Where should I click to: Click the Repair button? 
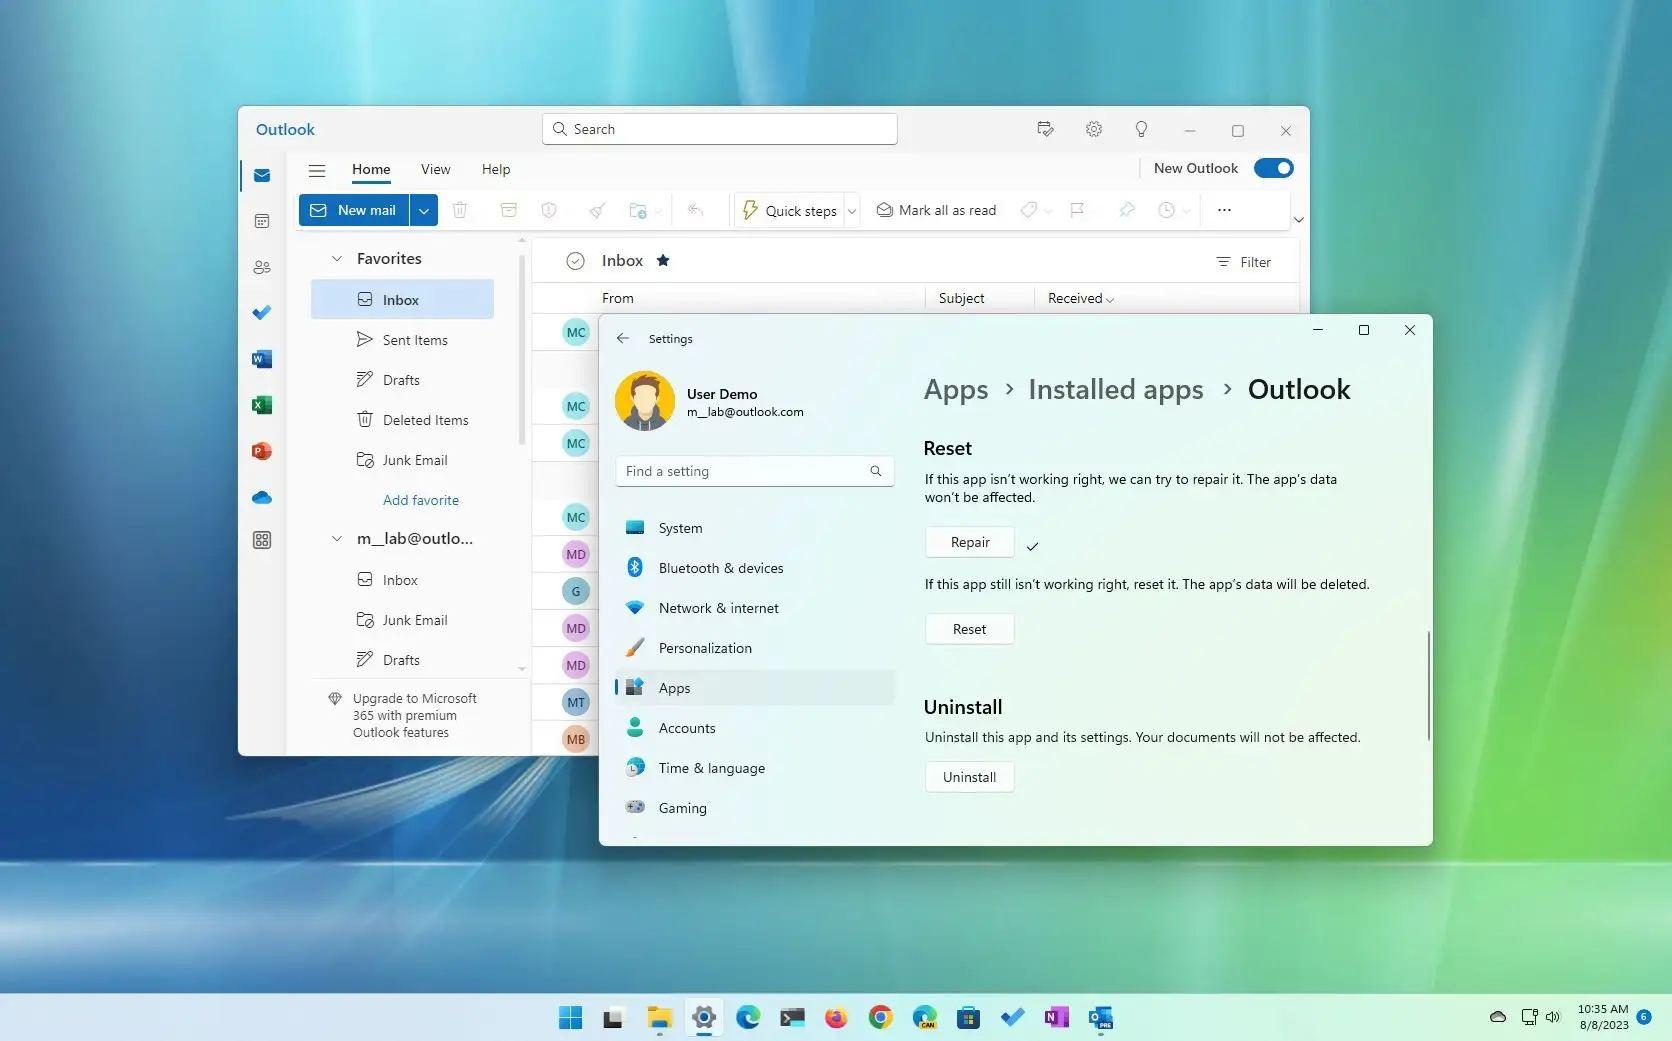[x=970, y=542]
